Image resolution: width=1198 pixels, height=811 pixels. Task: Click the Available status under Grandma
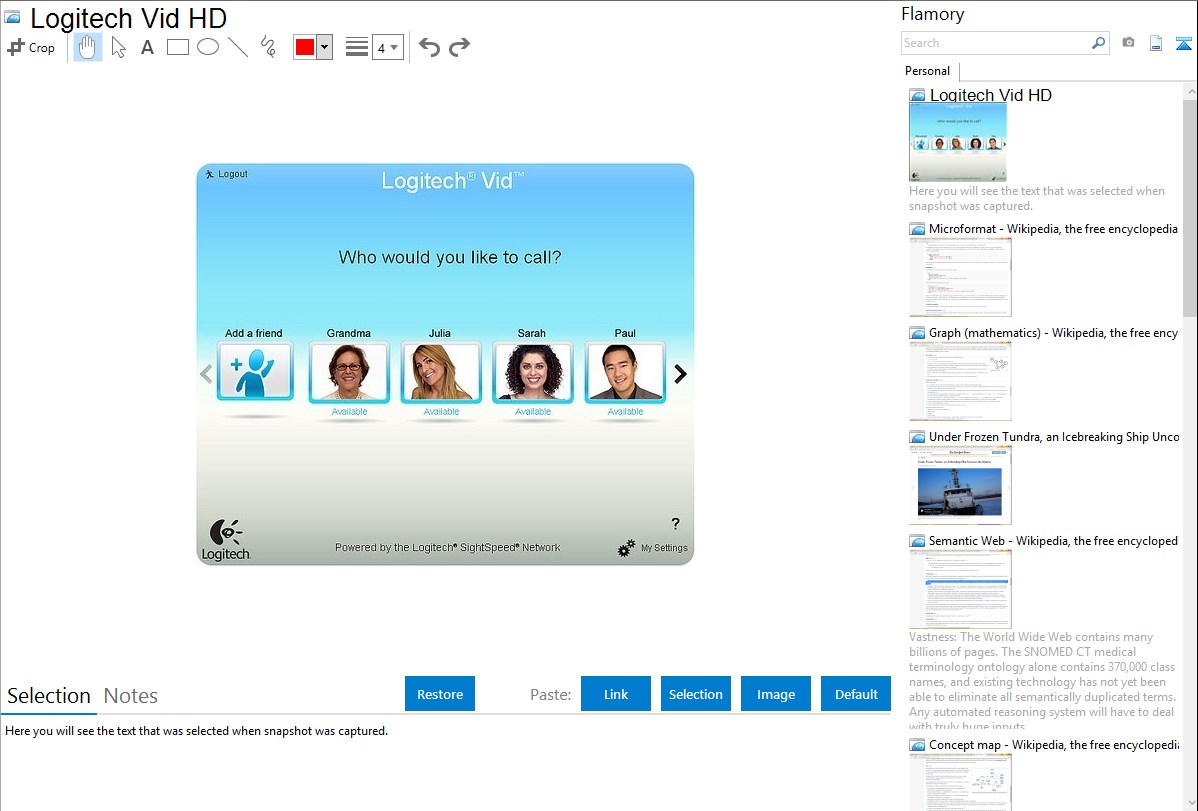coord(349,411)
